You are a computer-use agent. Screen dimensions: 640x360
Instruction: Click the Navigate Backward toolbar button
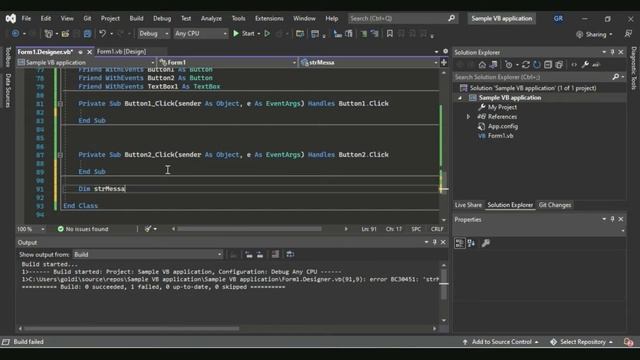[x=16, y=33]
